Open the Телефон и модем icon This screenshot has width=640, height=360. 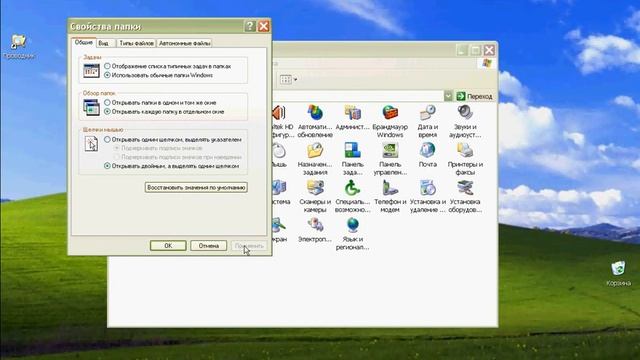pyautogui.click(x=390, y=196)
